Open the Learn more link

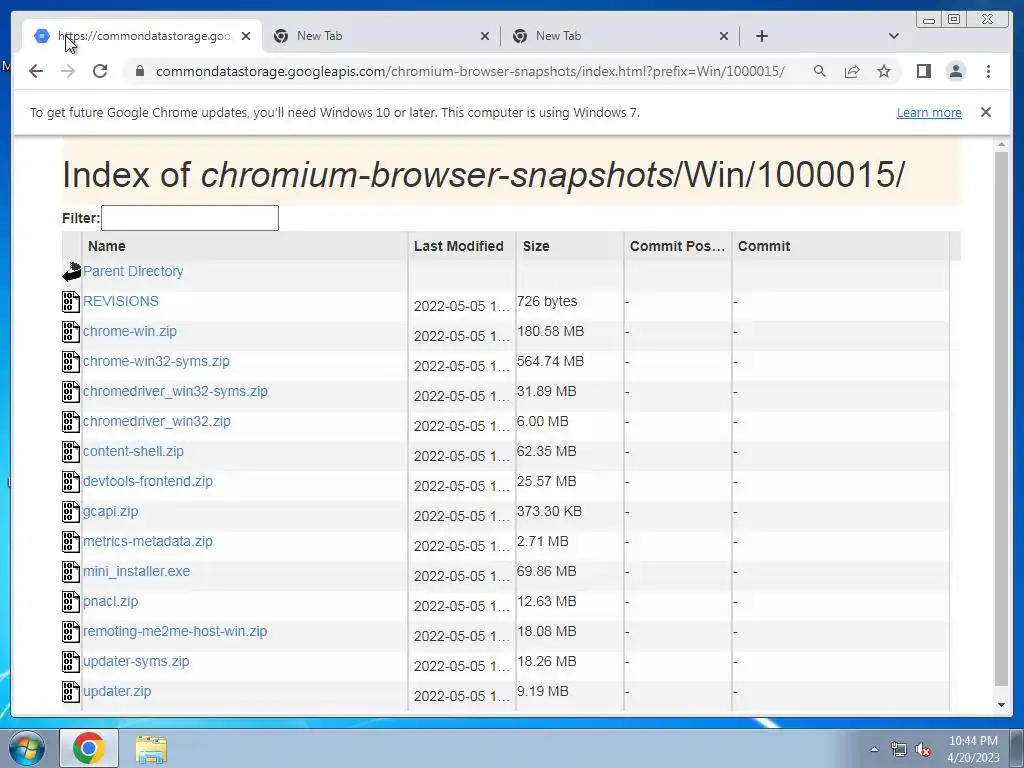coord(929,112)
